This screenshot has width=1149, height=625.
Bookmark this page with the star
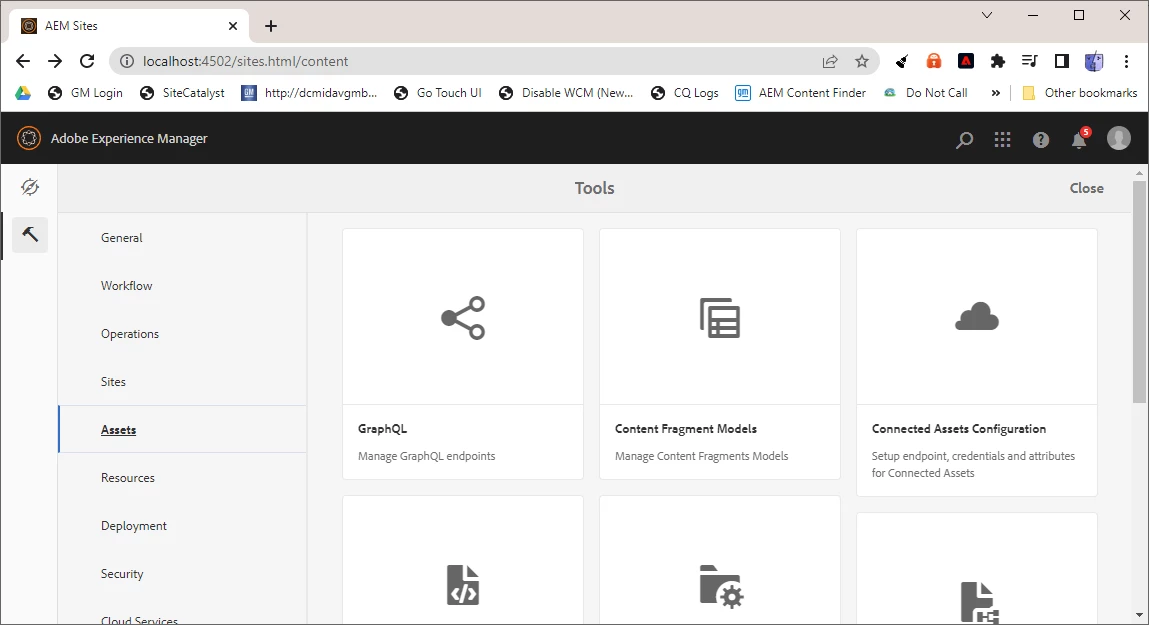862,62
